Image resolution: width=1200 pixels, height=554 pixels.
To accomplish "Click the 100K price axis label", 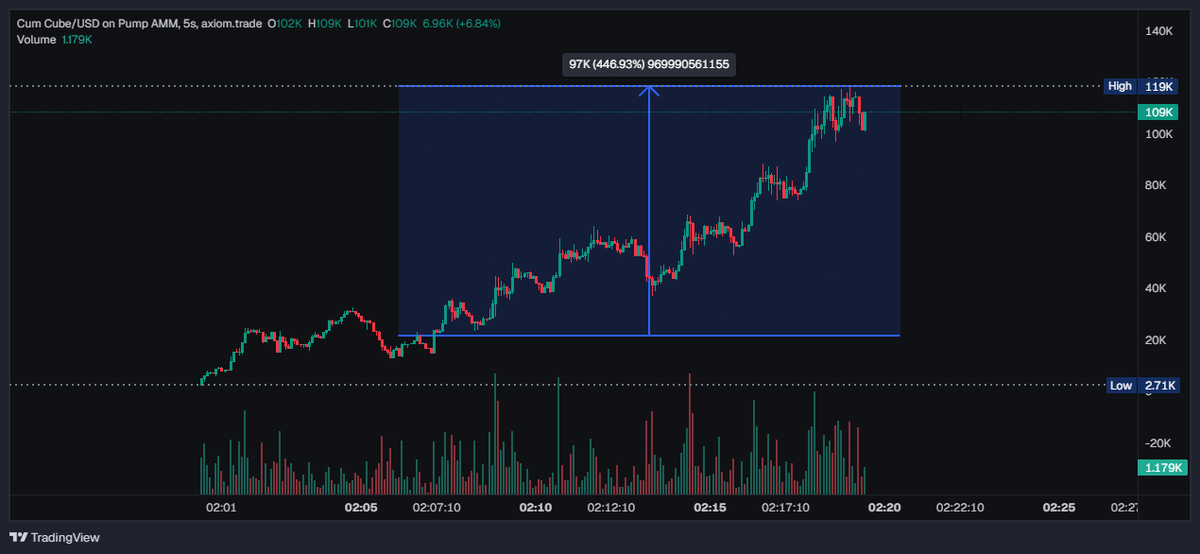I will 1159,134.
